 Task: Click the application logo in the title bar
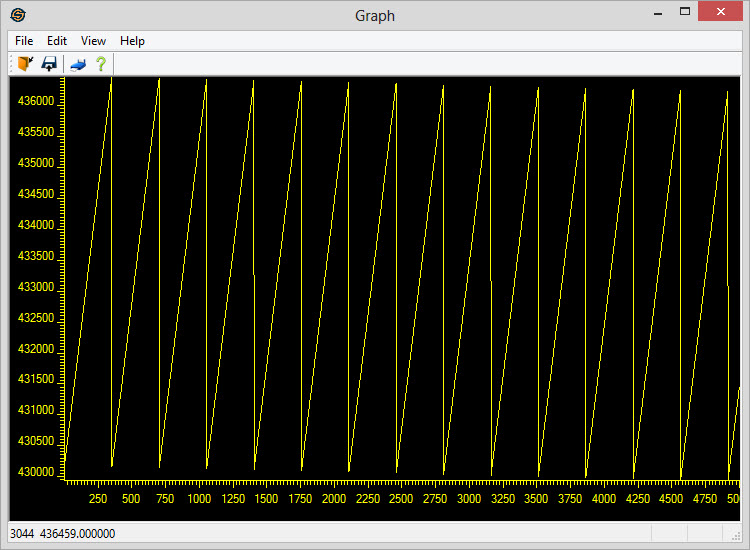(18, 15)
